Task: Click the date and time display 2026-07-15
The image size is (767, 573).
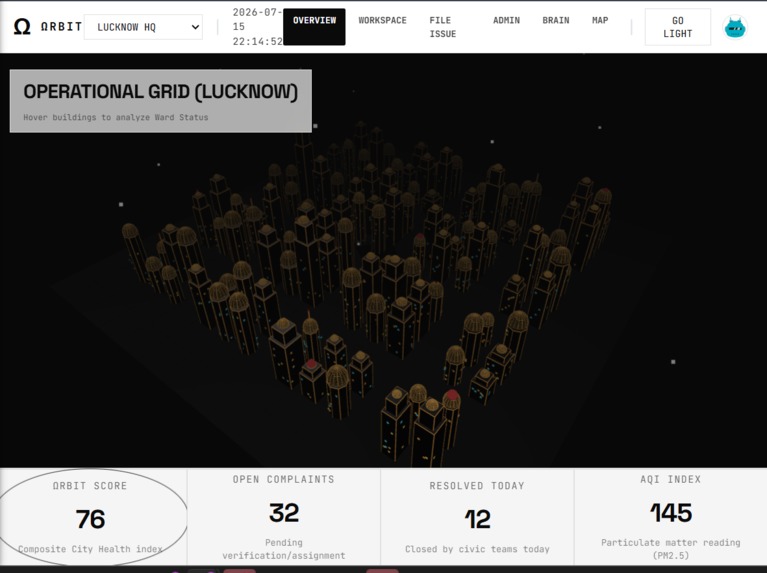Action: coord(257,27)
